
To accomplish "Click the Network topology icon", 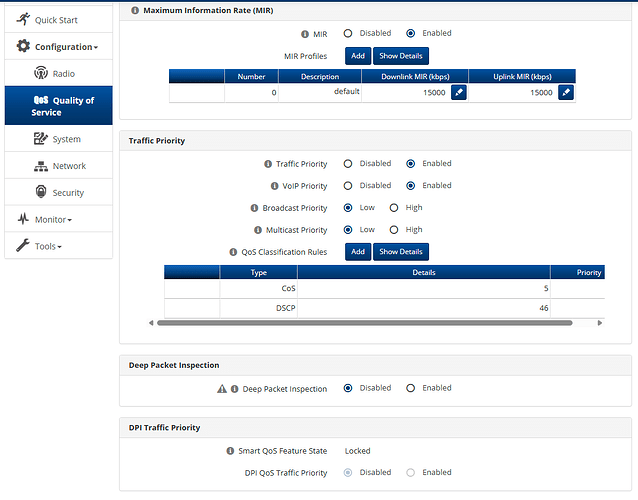I will tap(41, 166).
